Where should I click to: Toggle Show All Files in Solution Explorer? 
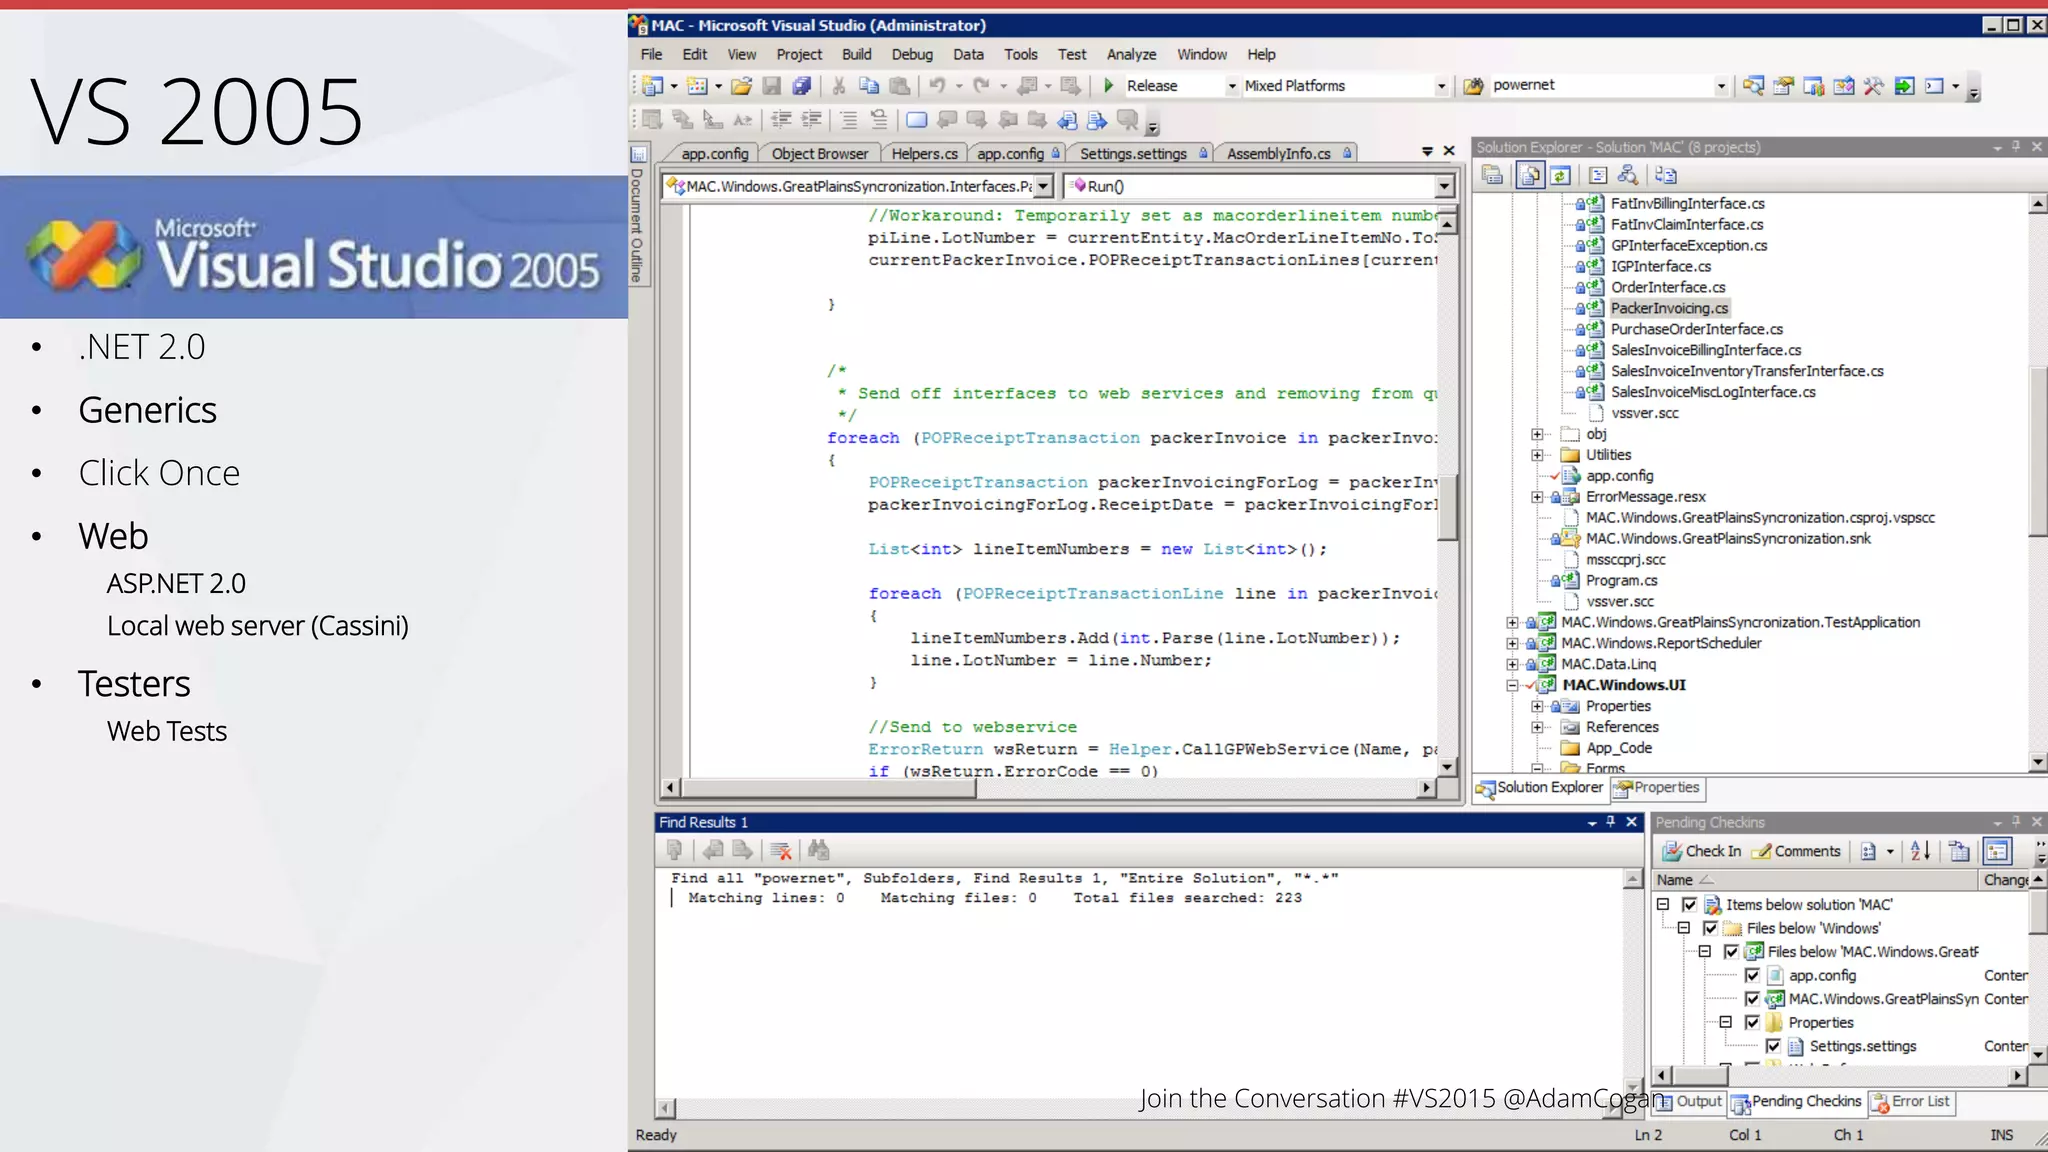(x=1530, y=176)
